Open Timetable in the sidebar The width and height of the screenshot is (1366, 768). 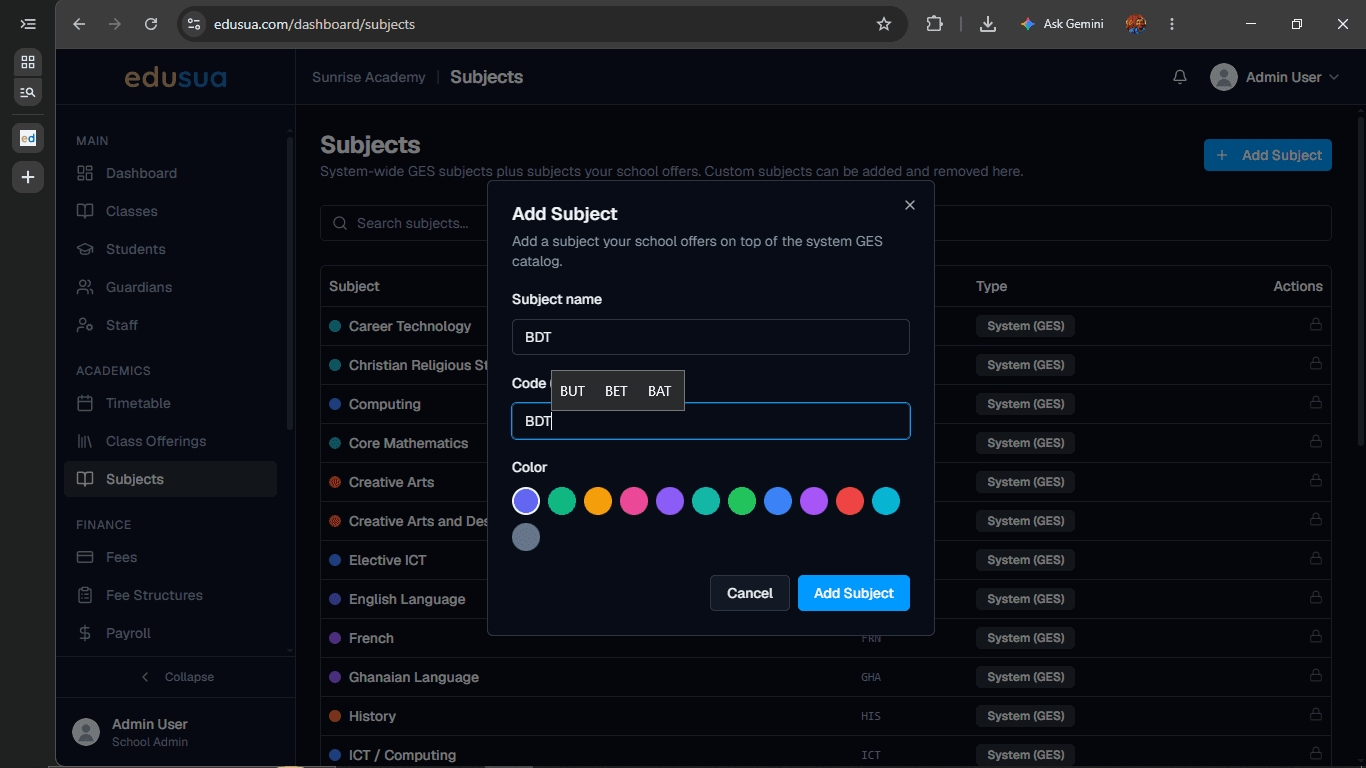point(170,403)
